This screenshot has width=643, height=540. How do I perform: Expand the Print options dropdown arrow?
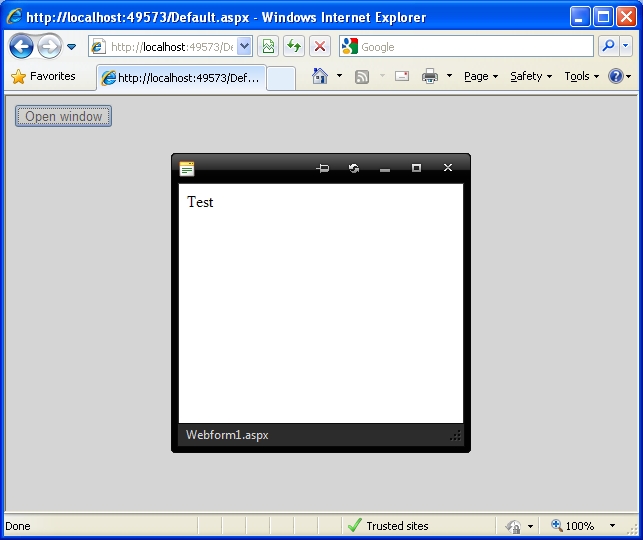click(449, 76)
